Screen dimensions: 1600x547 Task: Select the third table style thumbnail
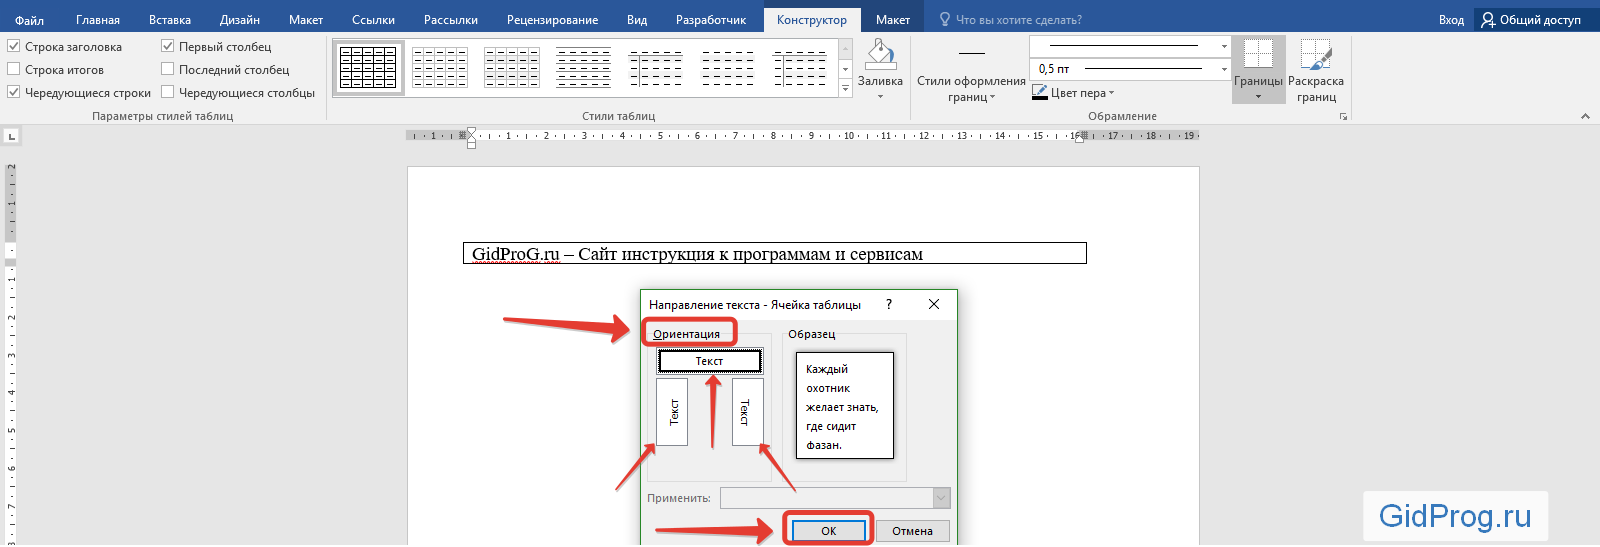pyautogui.click(x=512, y=68)
